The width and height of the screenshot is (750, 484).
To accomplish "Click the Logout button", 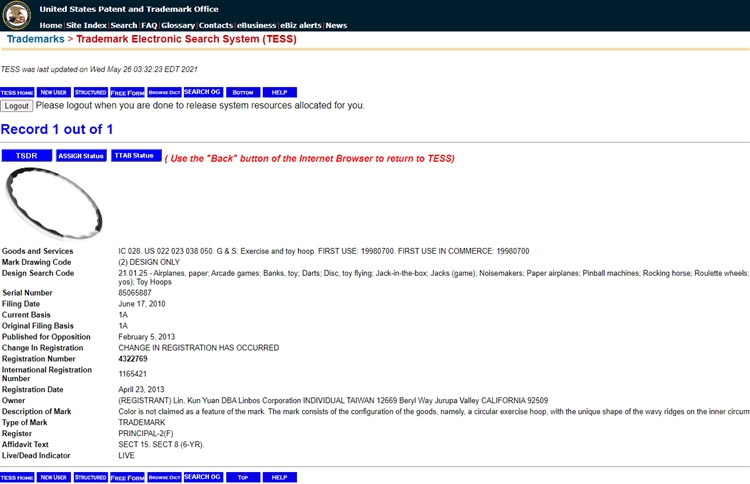I will click(x=17, y=106).
